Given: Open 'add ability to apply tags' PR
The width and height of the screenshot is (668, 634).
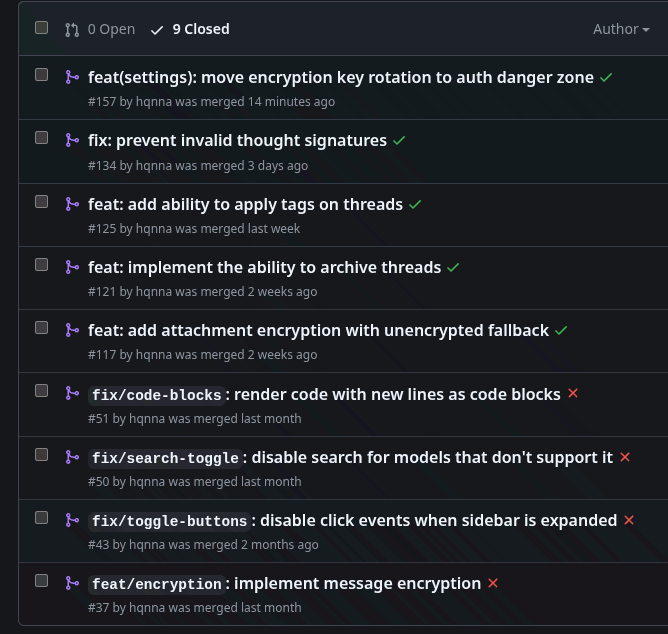Looking at the screenshot, I should (245, 204).
